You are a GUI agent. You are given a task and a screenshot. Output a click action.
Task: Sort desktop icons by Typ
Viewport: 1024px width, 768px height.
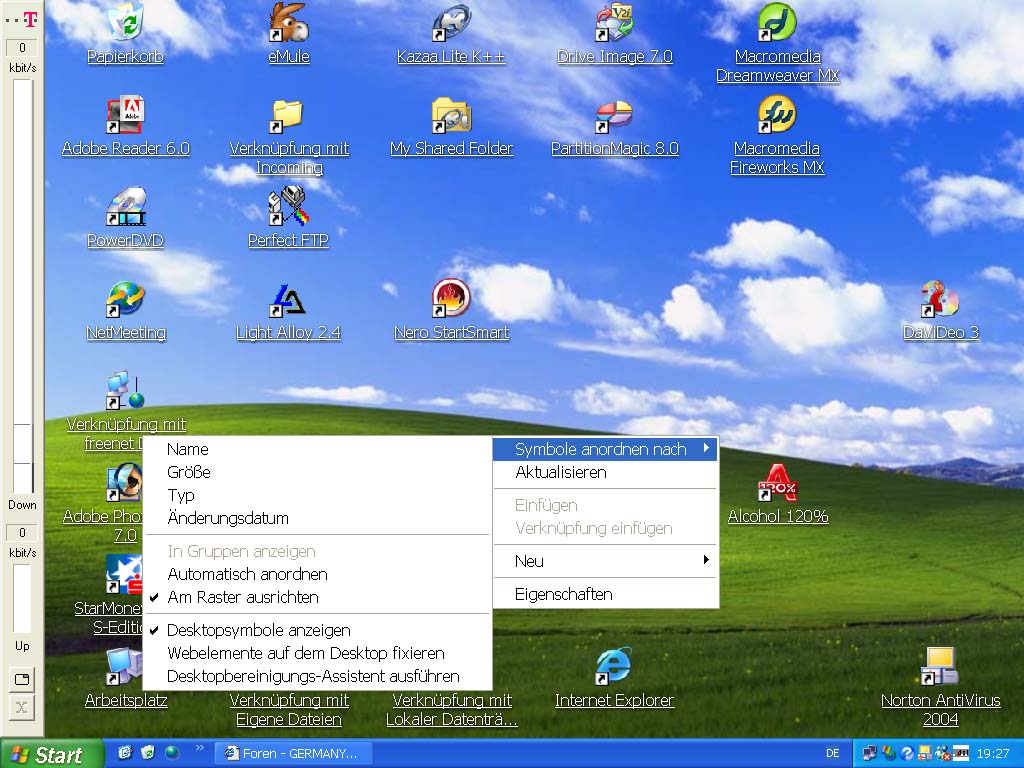pyautogui.click(x=316, y=495)
